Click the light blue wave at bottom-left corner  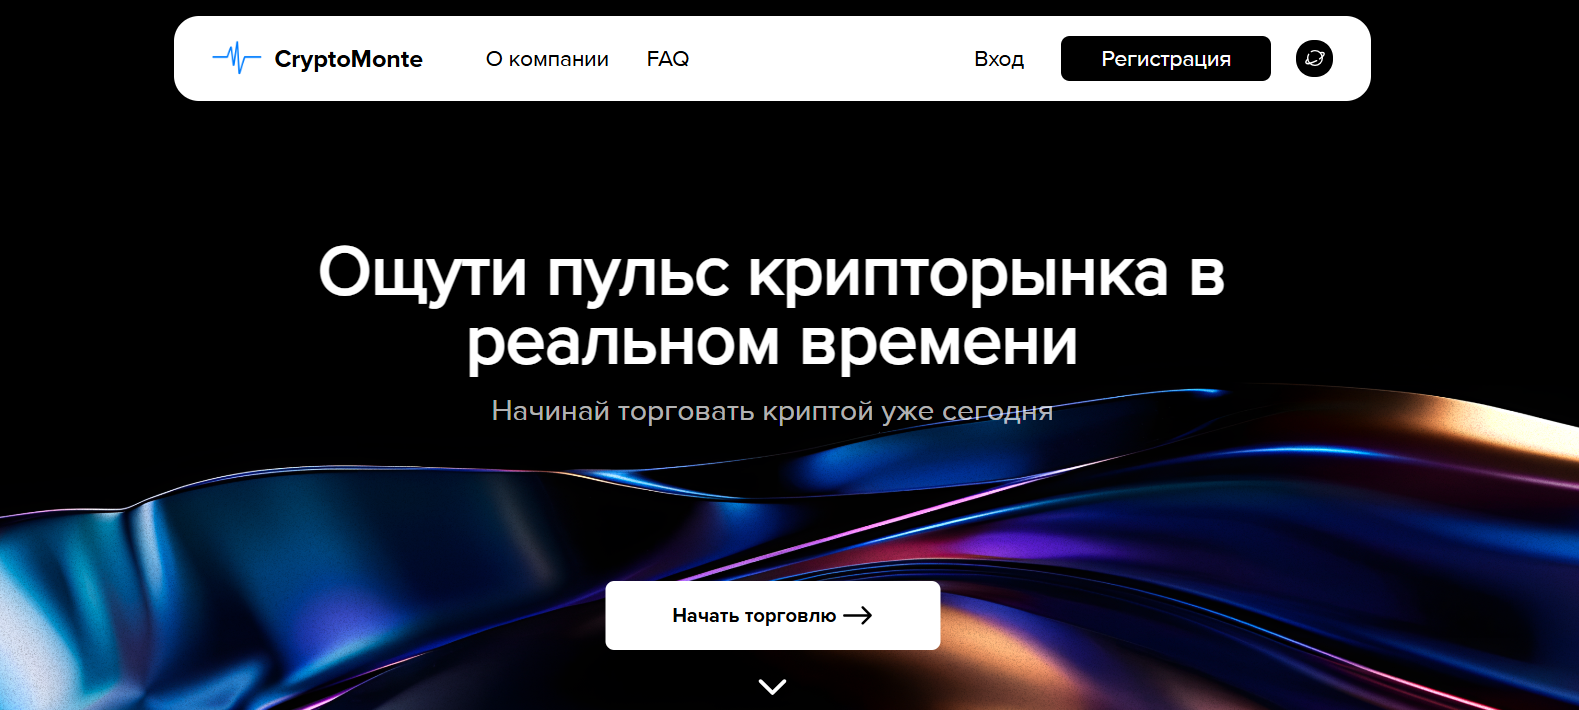click(x=30, y=640)
